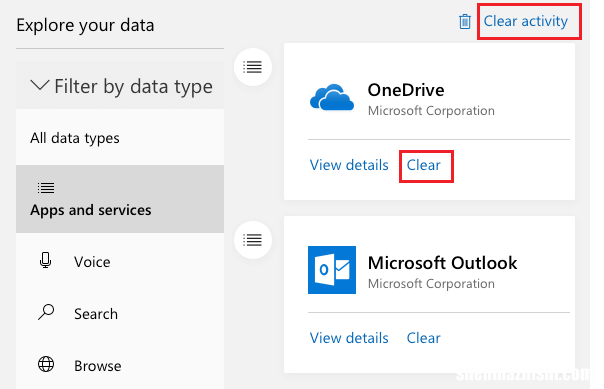Viewport: 604px width, 389px height.
Task: Clear Microsoft Outlook activity
Action: click(x=423, y=338)
